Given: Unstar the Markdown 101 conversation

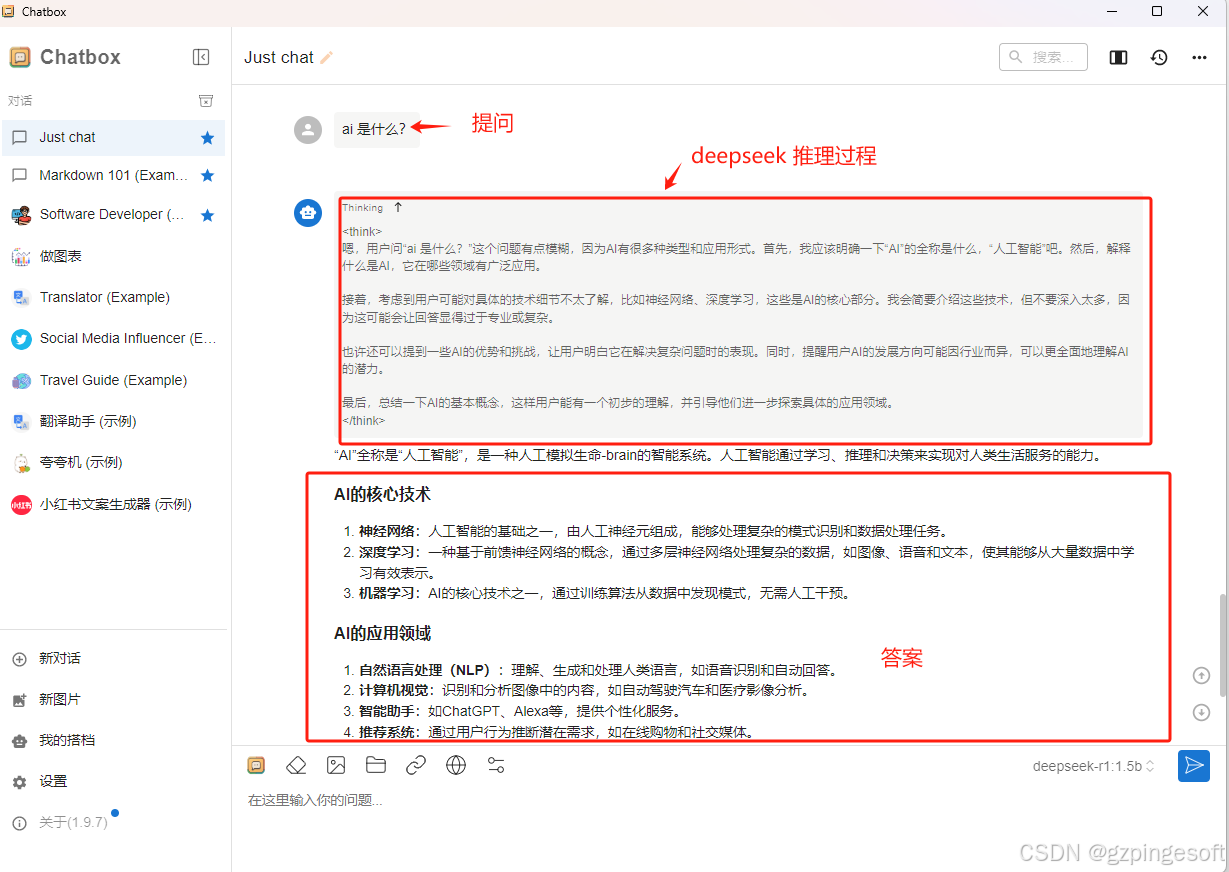Looking at the screenshot, I should coord(208,176).
